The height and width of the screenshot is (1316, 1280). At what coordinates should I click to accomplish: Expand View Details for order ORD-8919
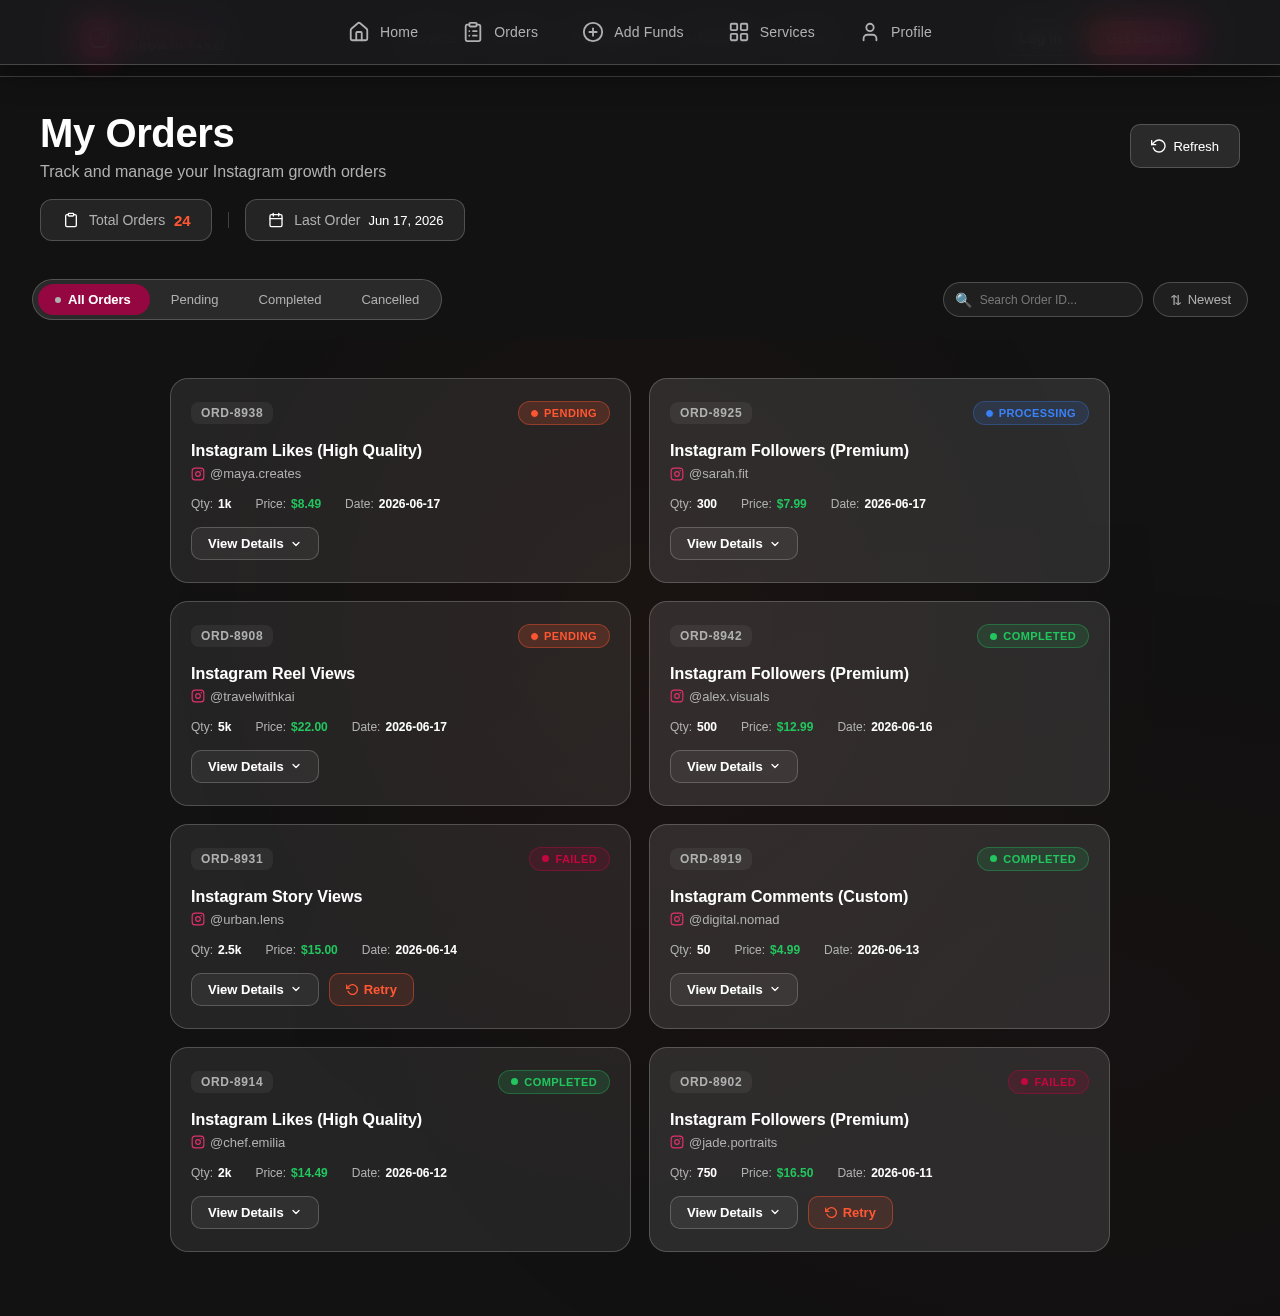[734, 990]
